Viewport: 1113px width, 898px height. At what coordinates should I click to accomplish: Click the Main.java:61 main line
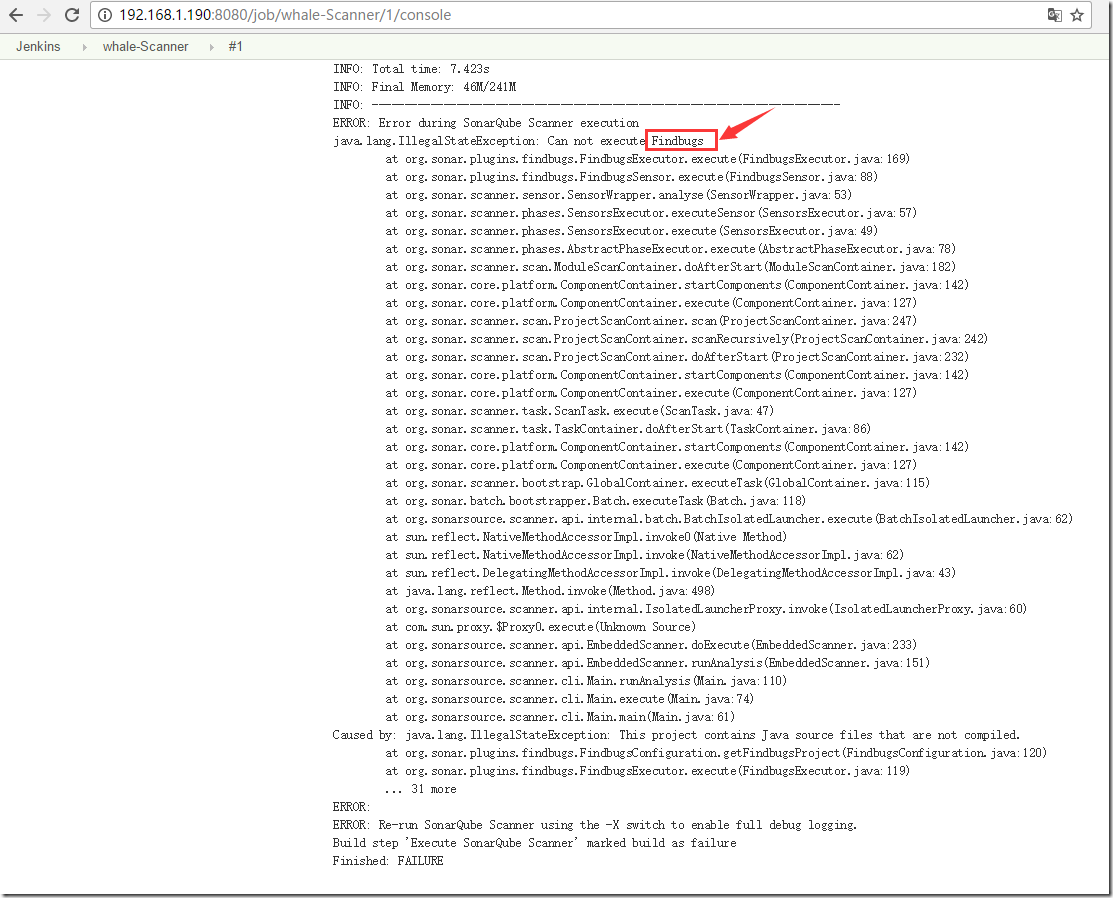click(560, 717)
